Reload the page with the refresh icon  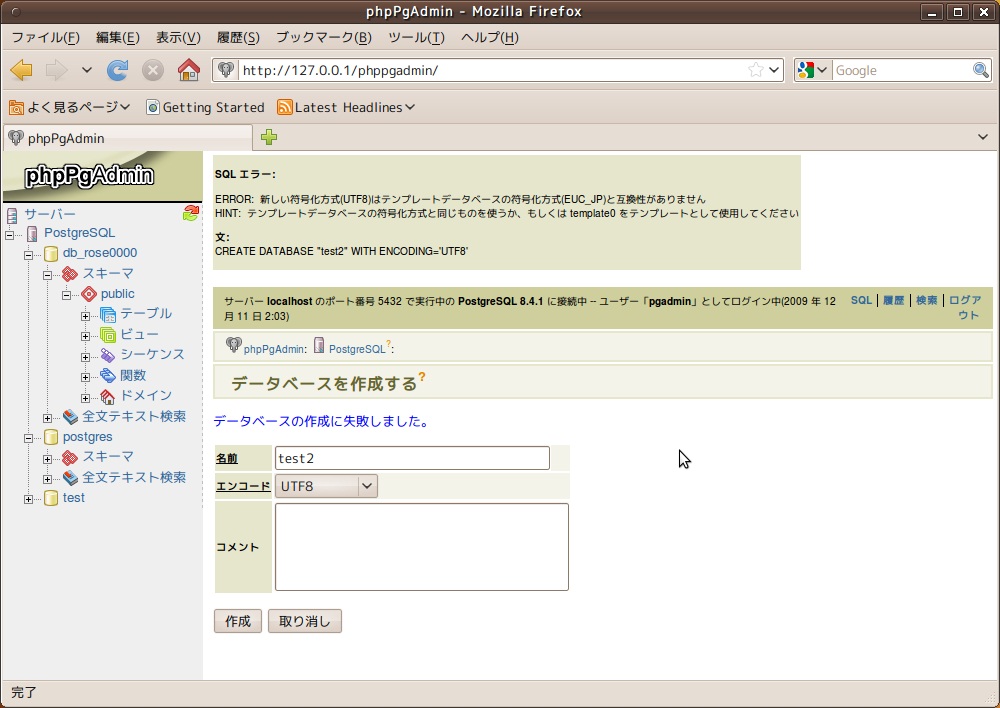coord(117,70)
